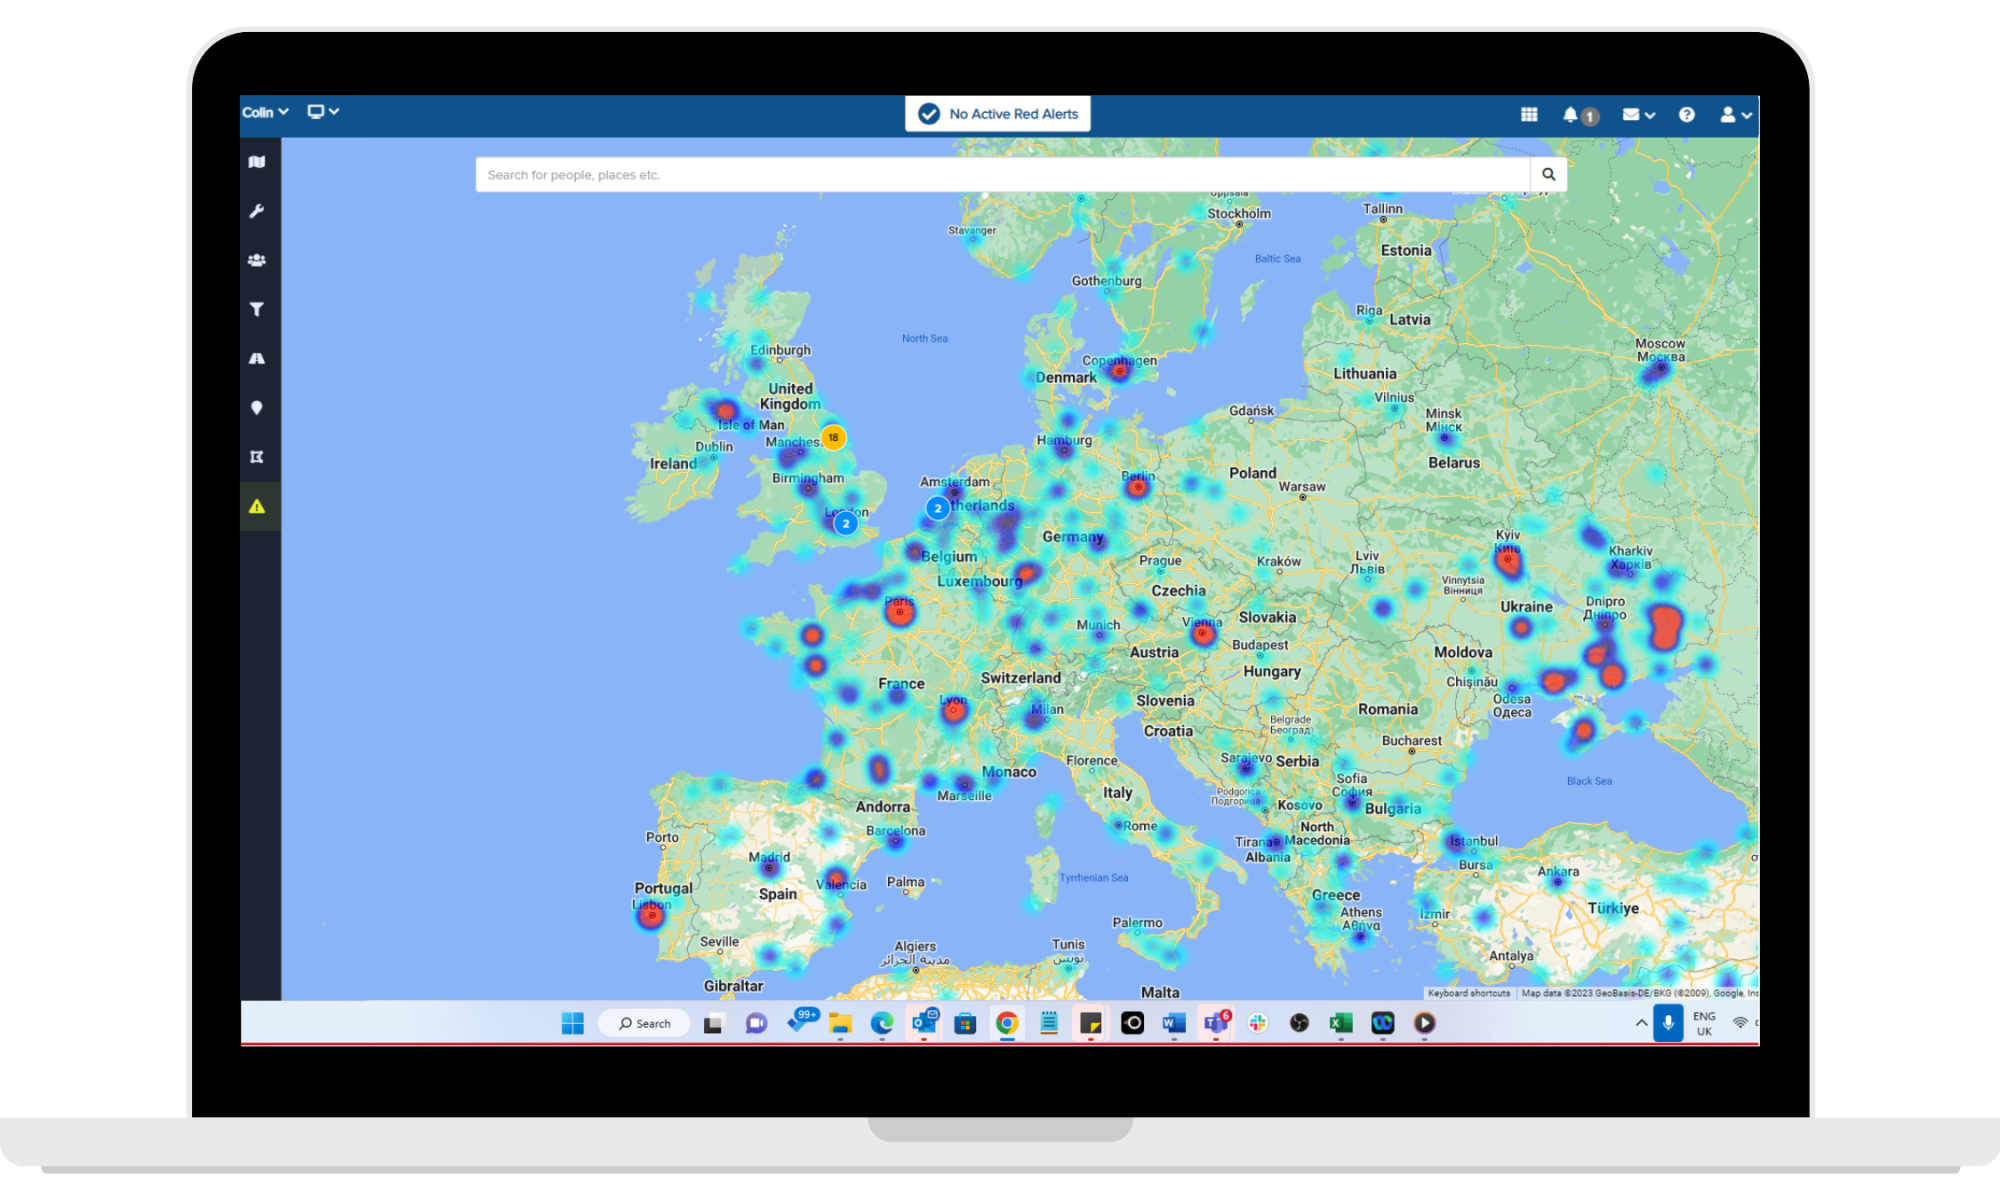Click the Copenhagen red hotspot
The width and height of the screenshot is (2000, 1200).
[x=1120, y=371]
